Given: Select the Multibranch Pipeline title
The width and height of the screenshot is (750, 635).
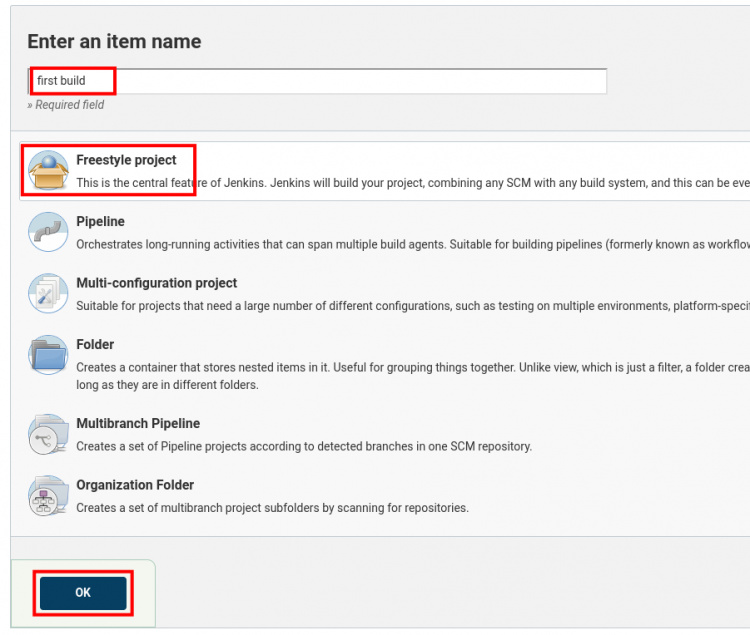Looking at the screenshot, I should 138,423.
